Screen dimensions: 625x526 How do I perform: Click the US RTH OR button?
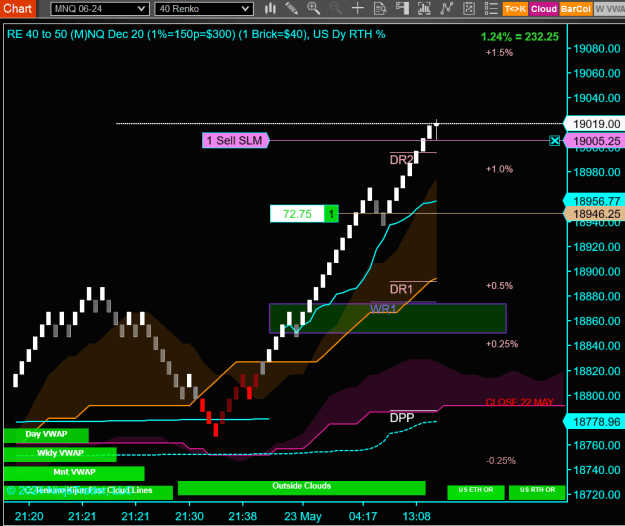pyautogui.click(x=537, y=492)
